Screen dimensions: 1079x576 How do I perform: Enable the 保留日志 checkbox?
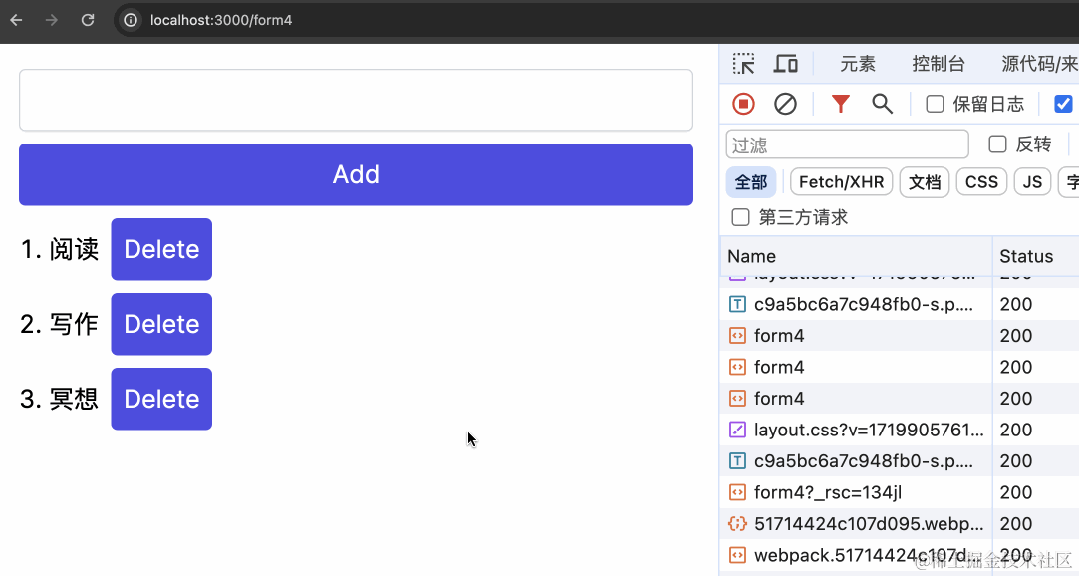pyautogui.click(x=935, y=104)
